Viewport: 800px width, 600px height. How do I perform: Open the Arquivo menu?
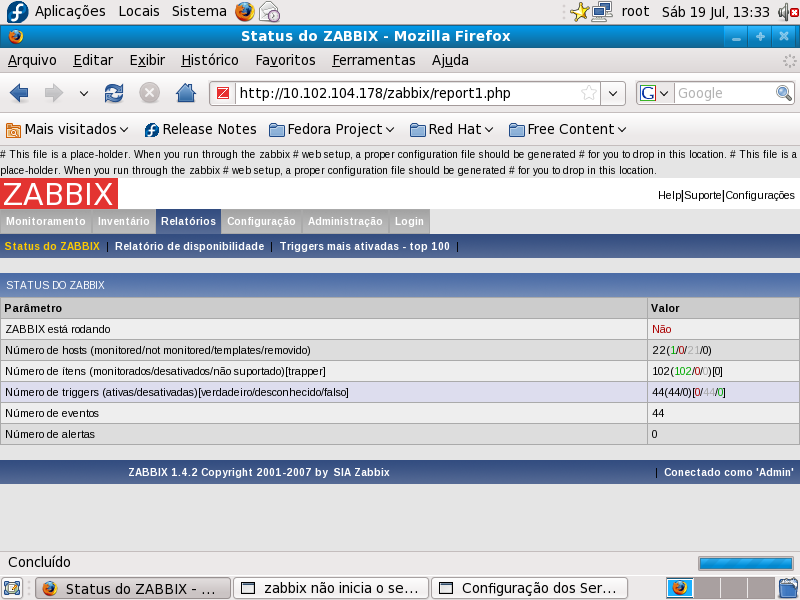tap(32, 60)
